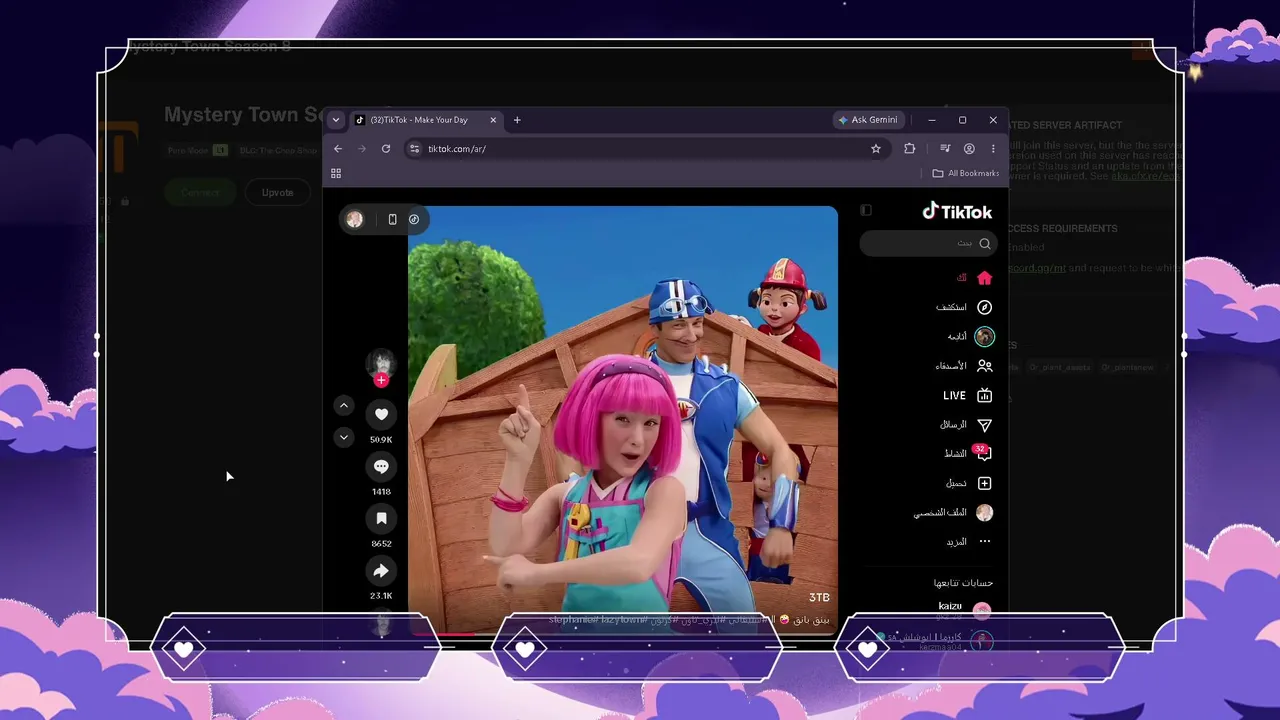The height and width of the screenshot is (720, 1280).
Task: Open the Friends icon in TikTok sidebar
Action: click(984, 366)
